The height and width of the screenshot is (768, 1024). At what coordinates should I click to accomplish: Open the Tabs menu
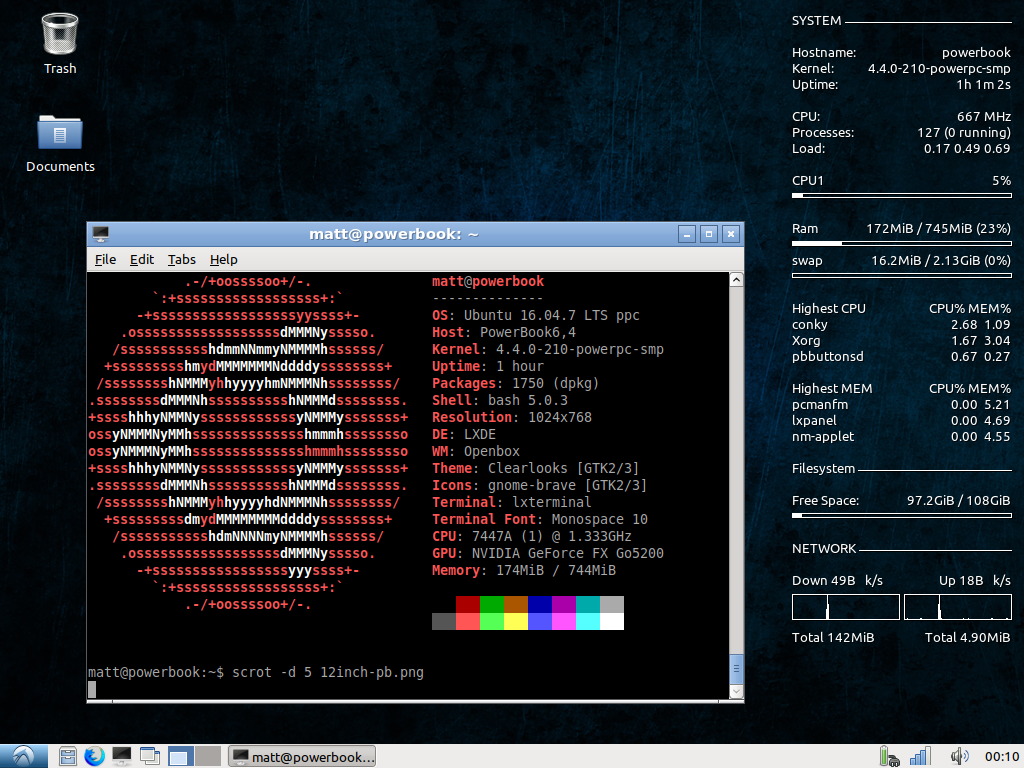coord(181,259)
